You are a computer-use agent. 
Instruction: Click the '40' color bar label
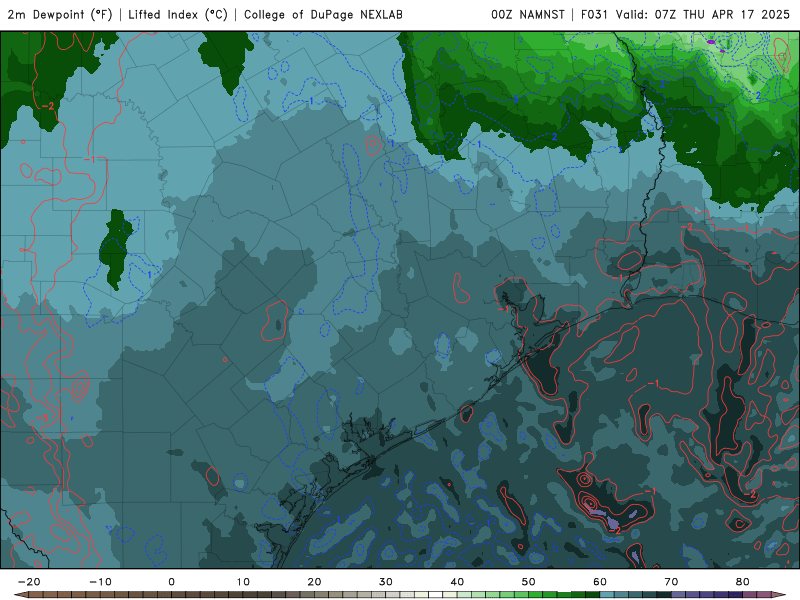point(457,582)
